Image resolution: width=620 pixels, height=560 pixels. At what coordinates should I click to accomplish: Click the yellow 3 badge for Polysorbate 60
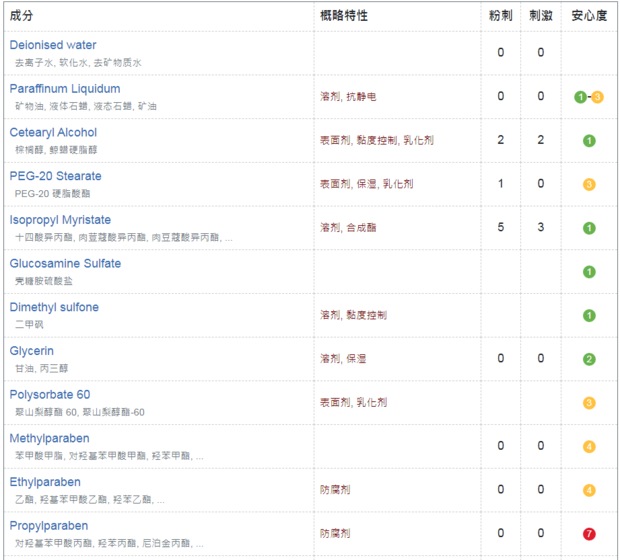pos(589,403)
